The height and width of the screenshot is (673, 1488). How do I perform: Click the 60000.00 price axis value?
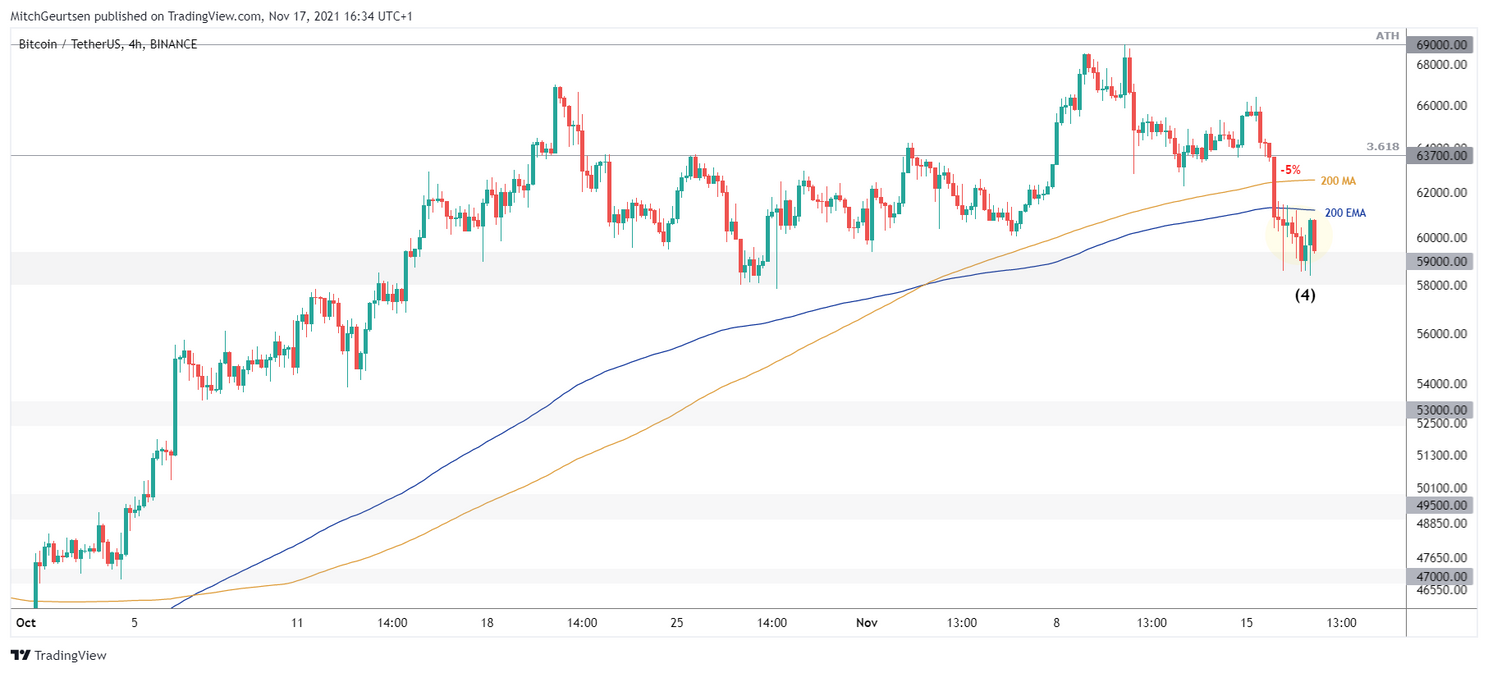tap(1441, 238)
